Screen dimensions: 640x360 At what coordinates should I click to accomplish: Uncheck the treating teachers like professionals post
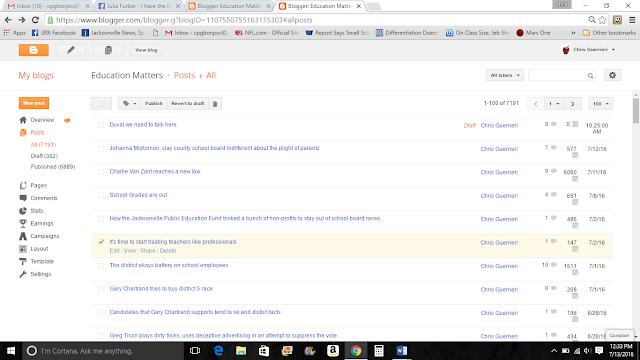[x=101, y=242]
